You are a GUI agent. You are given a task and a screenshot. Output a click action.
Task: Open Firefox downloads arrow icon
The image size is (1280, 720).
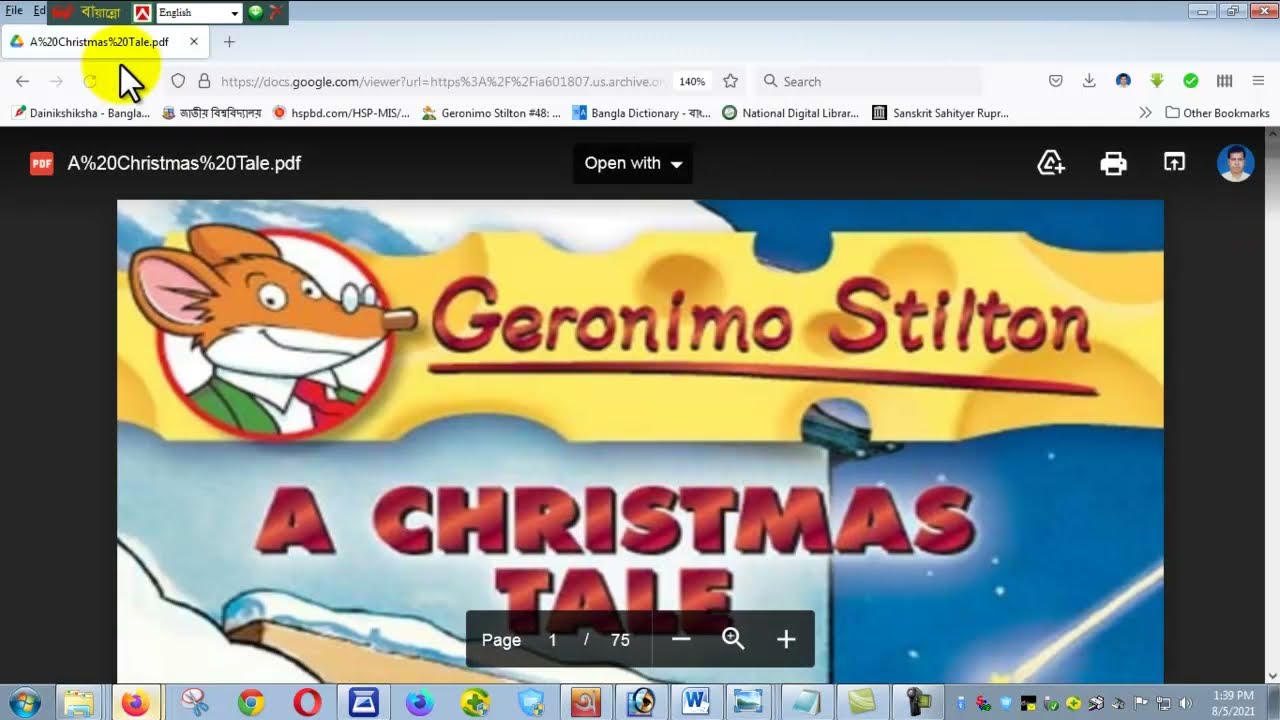click(x=1089, y=81)
